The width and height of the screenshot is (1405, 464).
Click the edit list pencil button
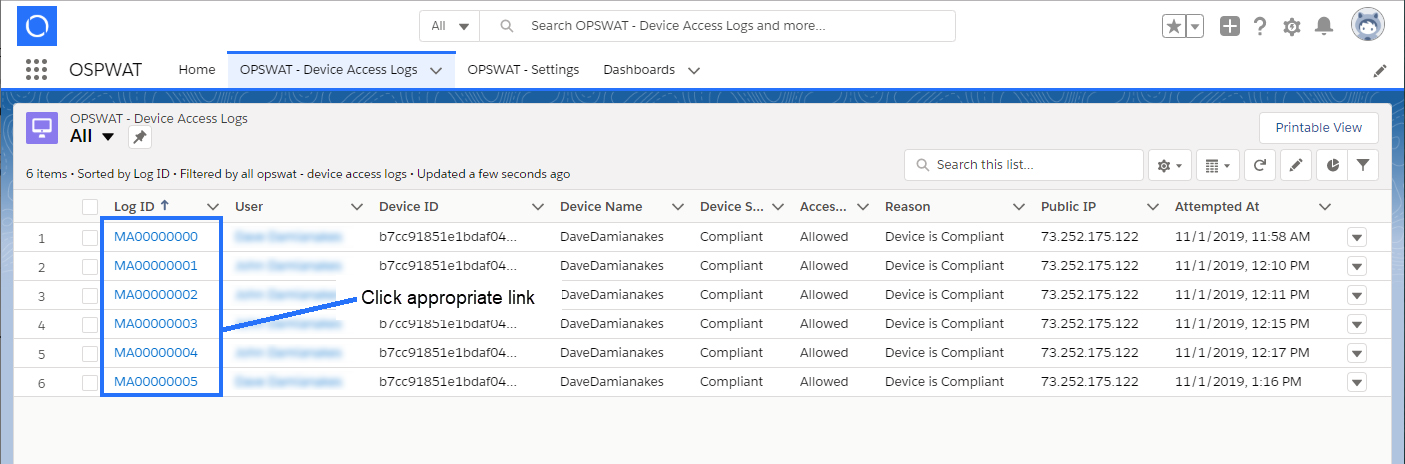[x=1295, y=165]
